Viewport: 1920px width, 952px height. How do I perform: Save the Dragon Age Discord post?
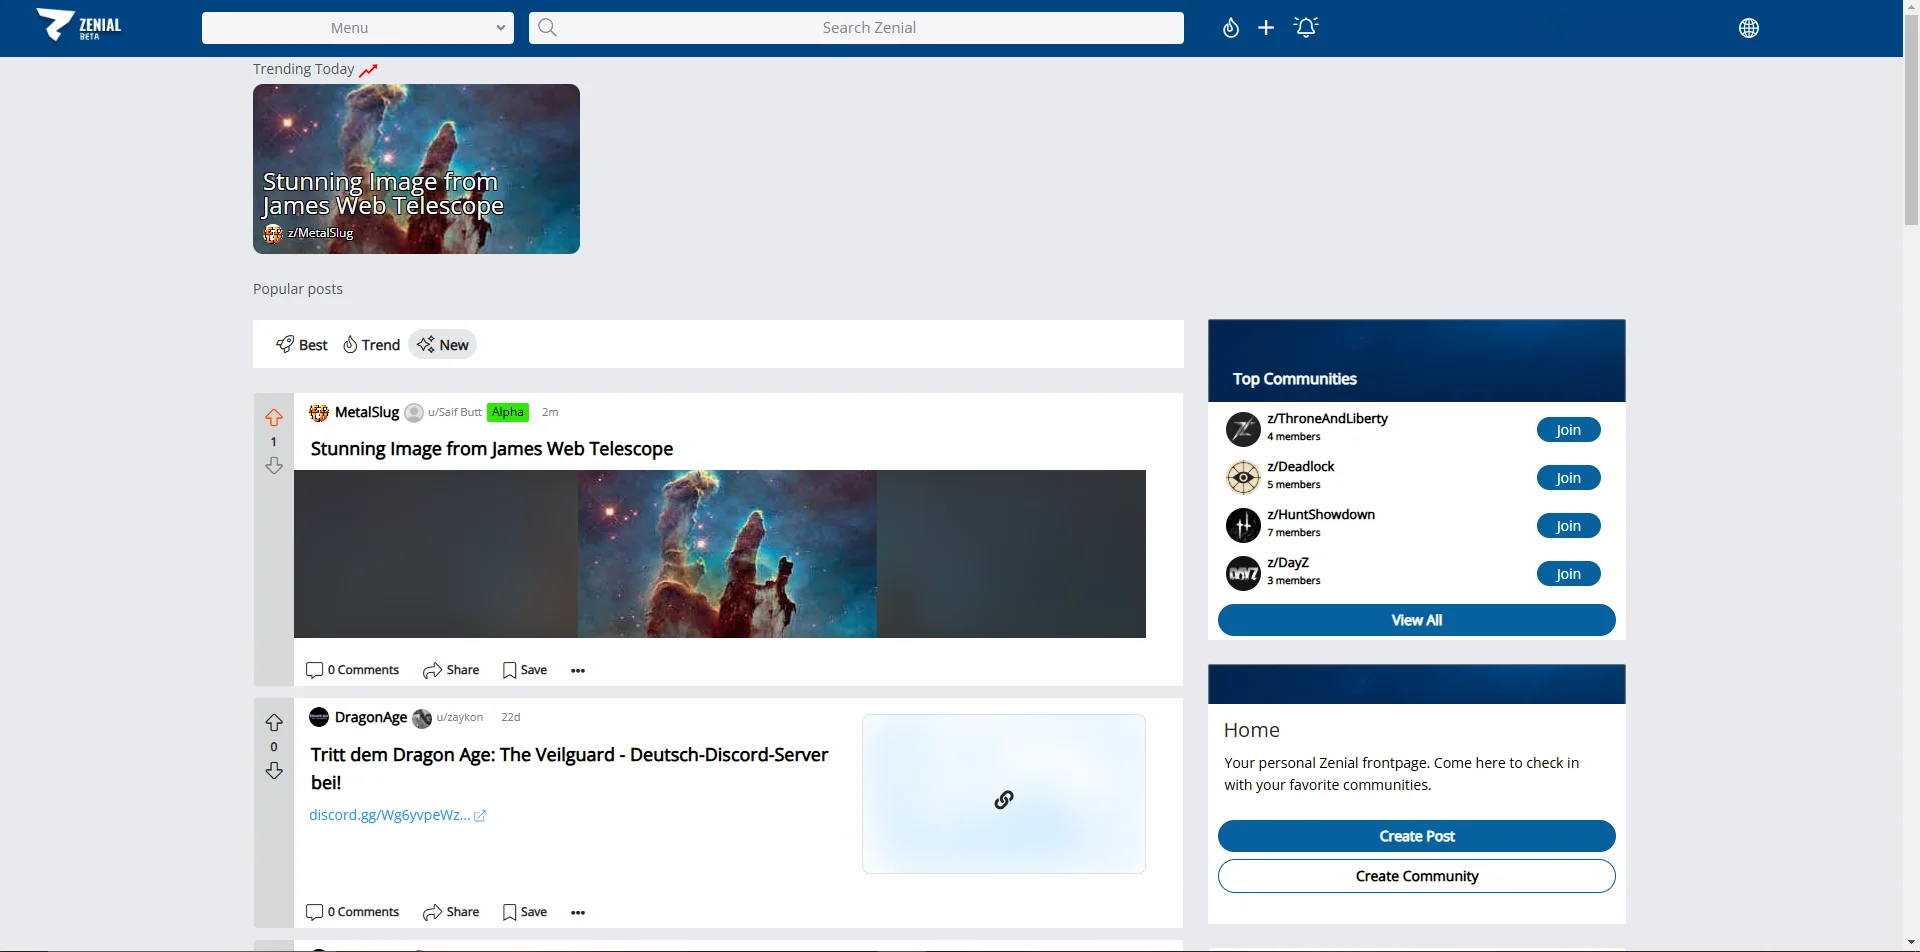pos(525,912)
